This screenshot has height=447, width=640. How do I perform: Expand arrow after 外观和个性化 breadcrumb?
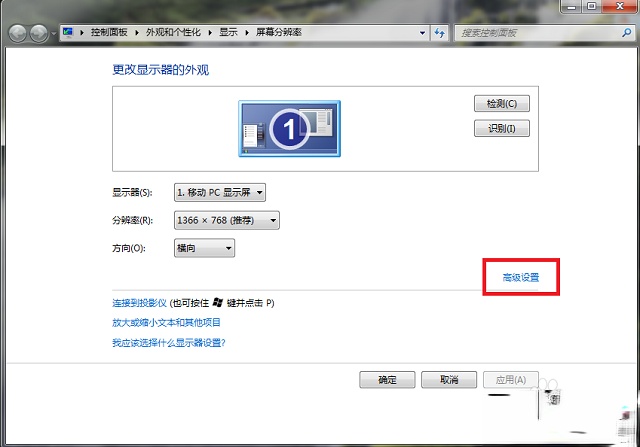click(210, 33)
